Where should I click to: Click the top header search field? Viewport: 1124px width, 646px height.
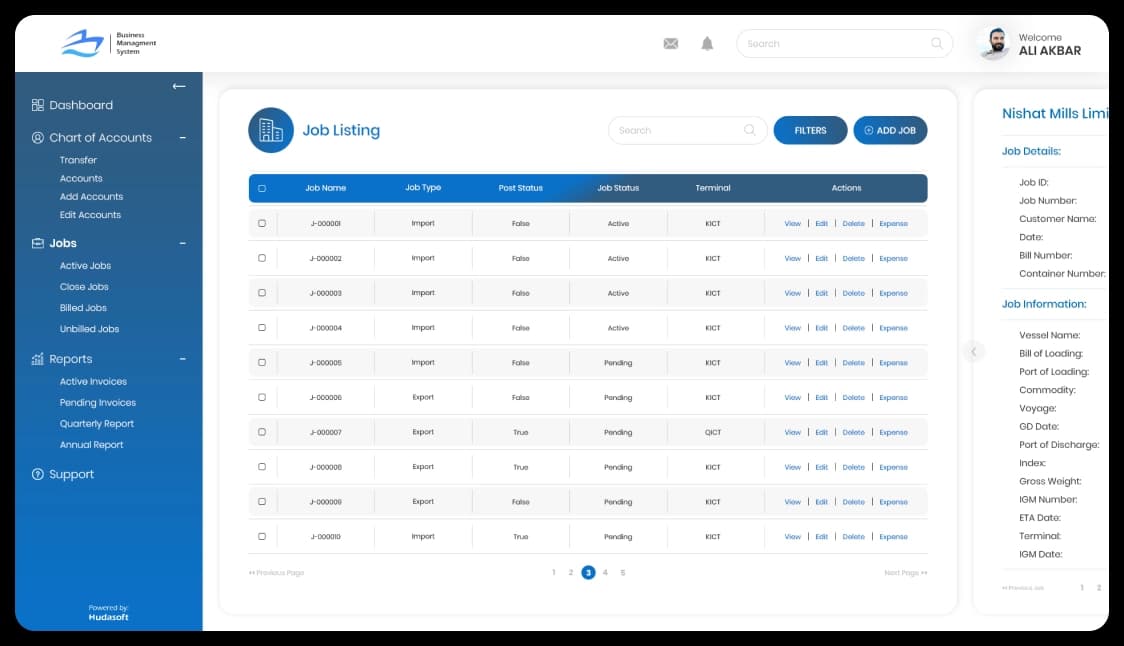(x=835, y=44)
